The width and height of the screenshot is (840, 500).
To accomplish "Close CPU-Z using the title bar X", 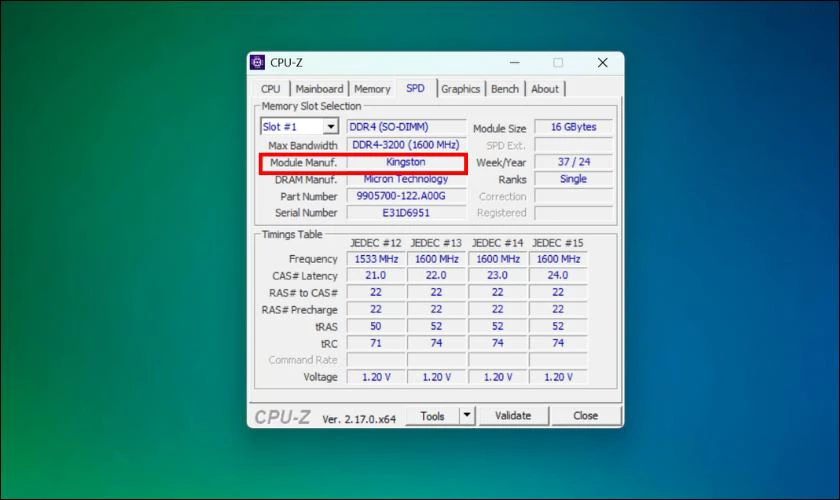I will [x=602, y=63].
